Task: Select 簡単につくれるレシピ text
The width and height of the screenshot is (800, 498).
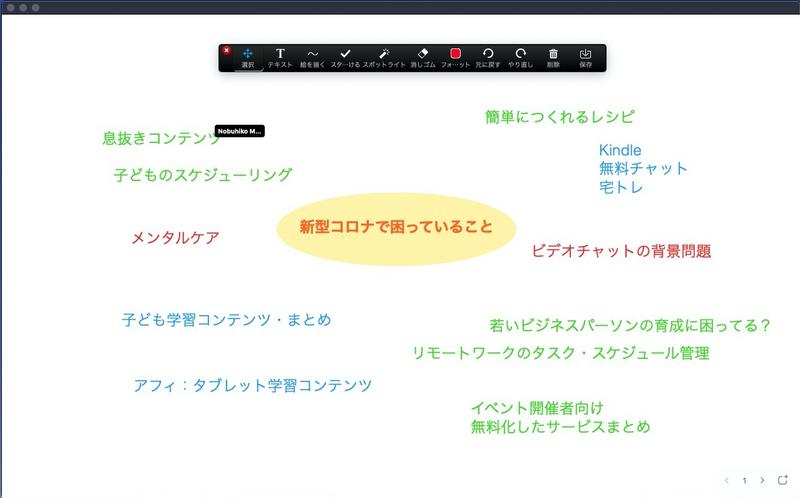Action: pyautogui.click(x=560, y=117)
